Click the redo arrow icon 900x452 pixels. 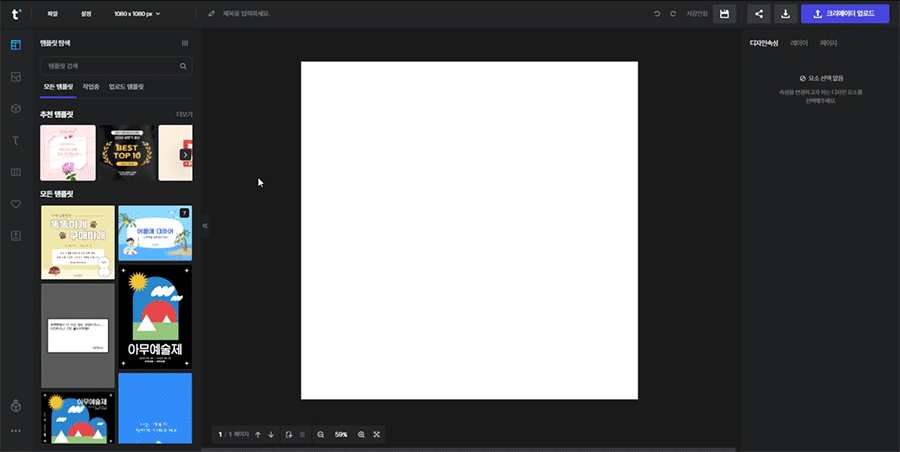coord(673,14)
